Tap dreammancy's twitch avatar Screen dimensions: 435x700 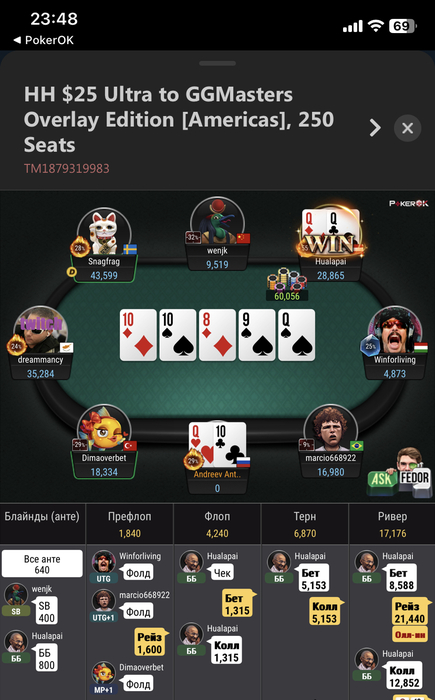[x=41, y=331]
